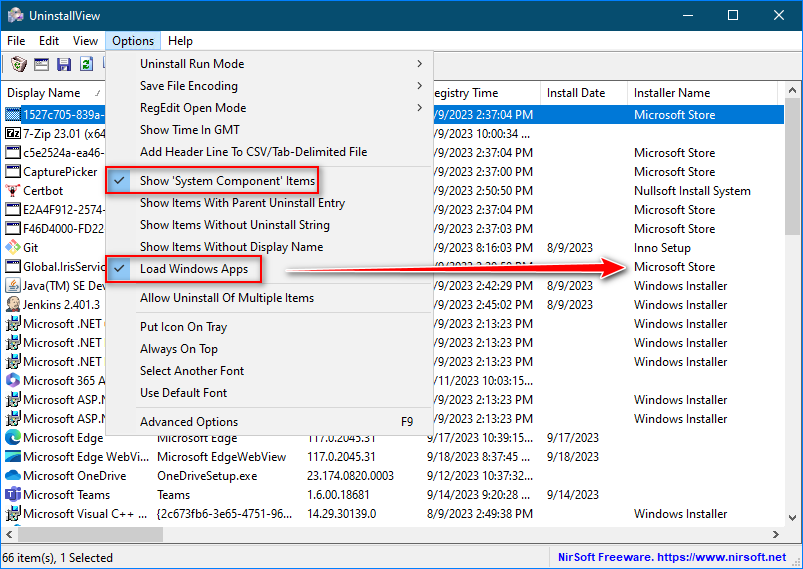The height and width of the screenshot is (569, 803).
Task: Click the Uninstall recycle bin toolbar icon
Action: coord(19,64)
